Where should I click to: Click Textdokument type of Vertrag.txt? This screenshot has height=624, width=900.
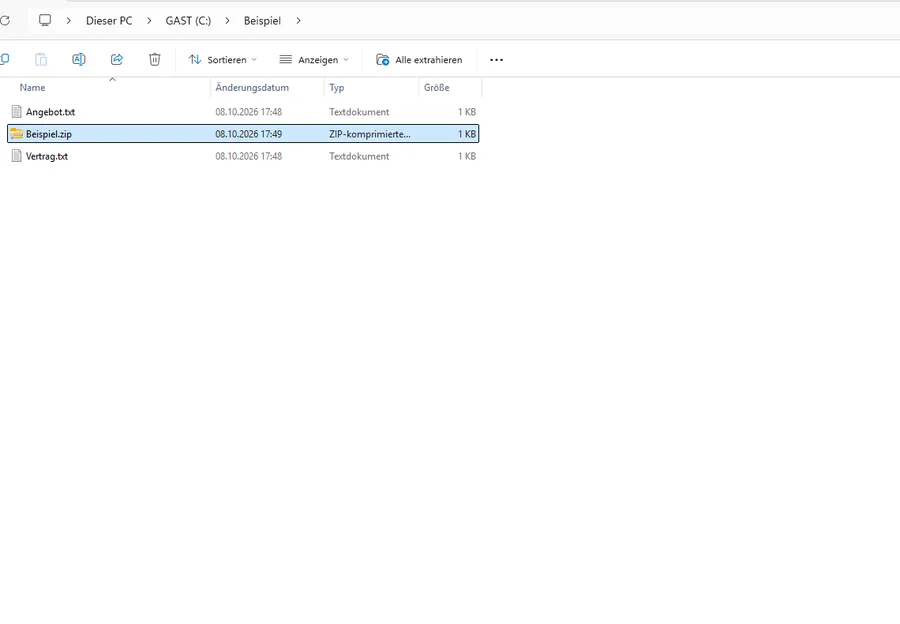pyautogui.click(x=359, y=156)
